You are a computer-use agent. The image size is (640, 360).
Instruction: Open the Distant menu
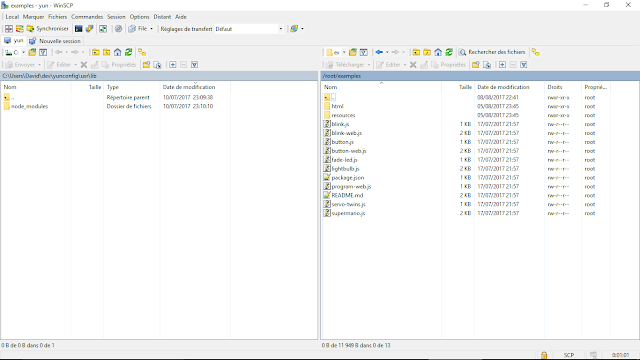point(162,17)
